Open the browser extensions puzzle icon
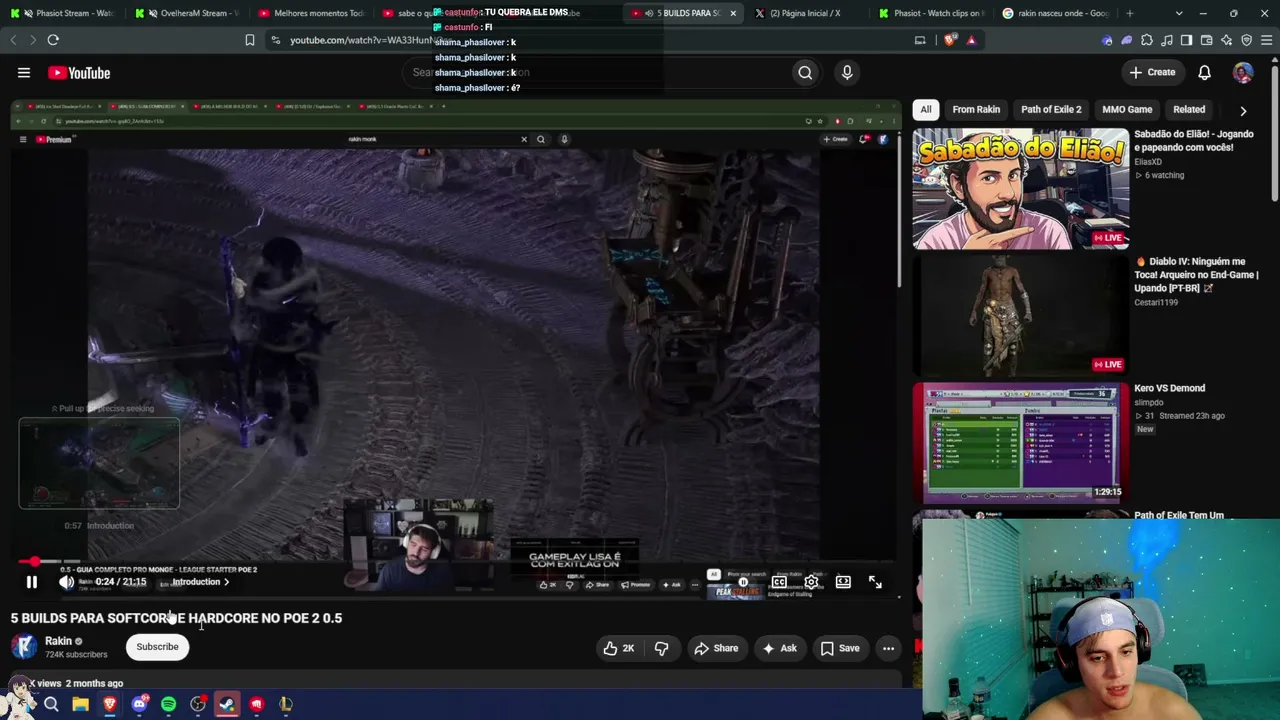This screenshot has width=1280, height=720. (x=1146, y=40)
